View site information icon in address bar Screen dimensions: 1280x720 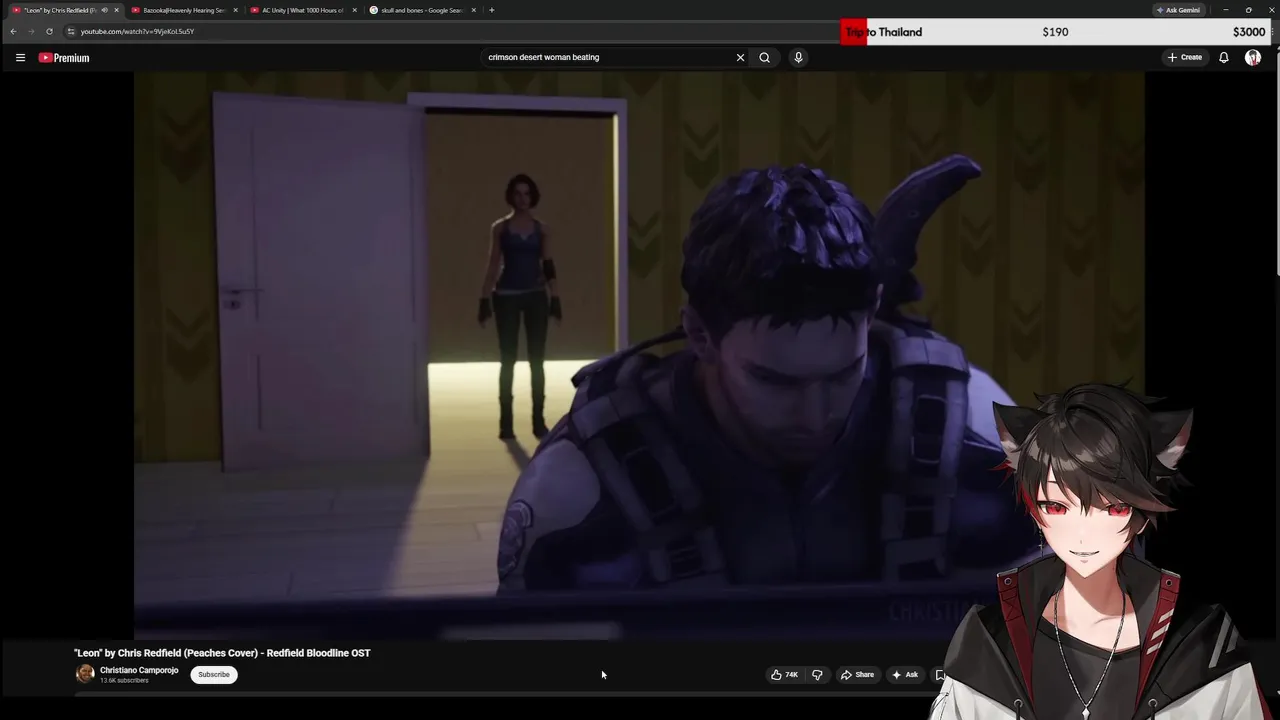[71, 31]
